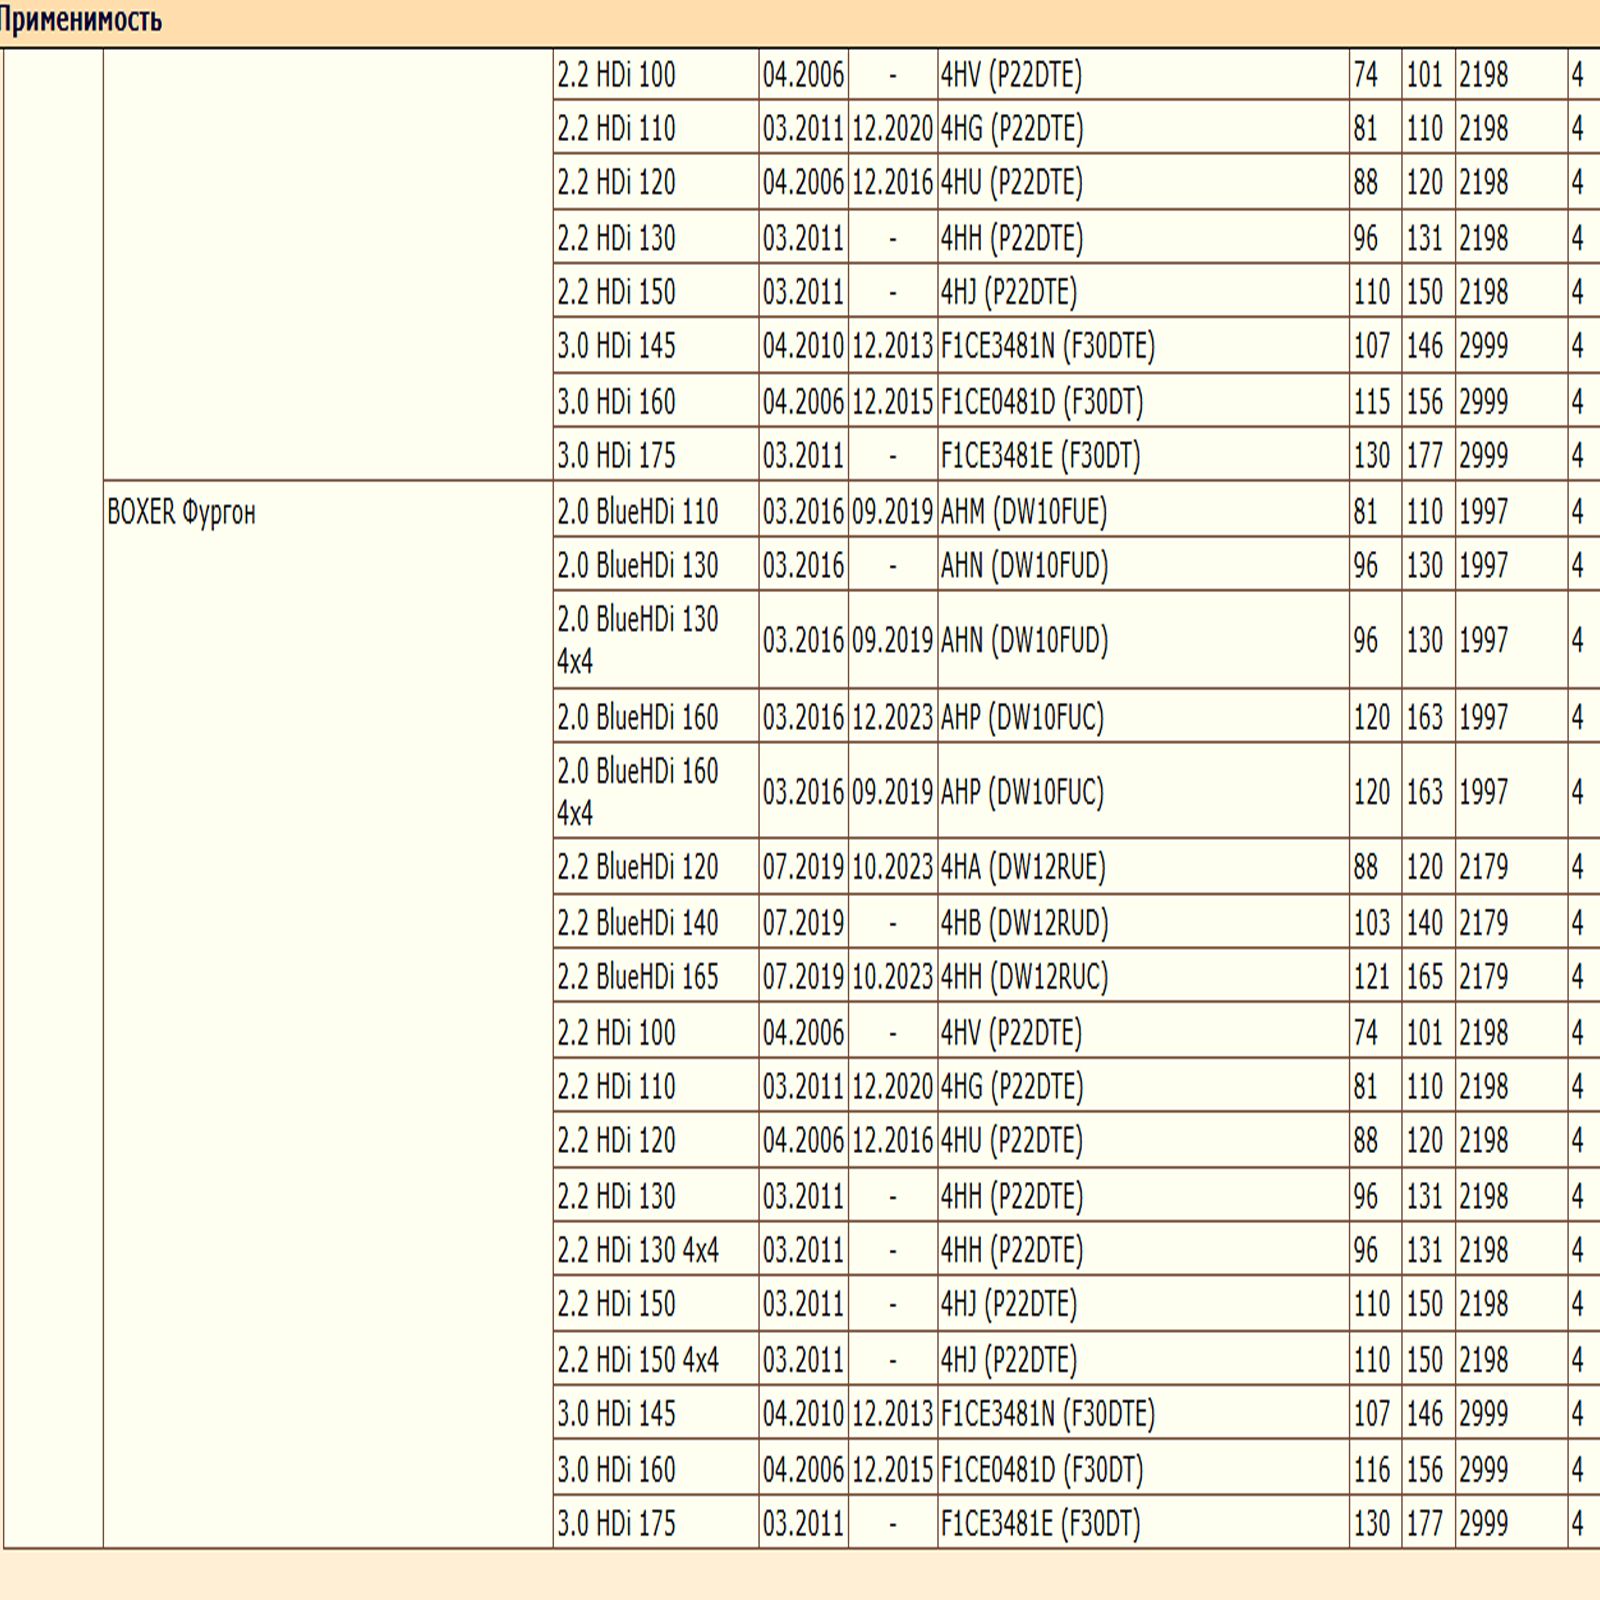Viewport: 1600px width, 1600px height.
Task: Click the 165 horsepower value cell
Action: (x=1425, y=977)
